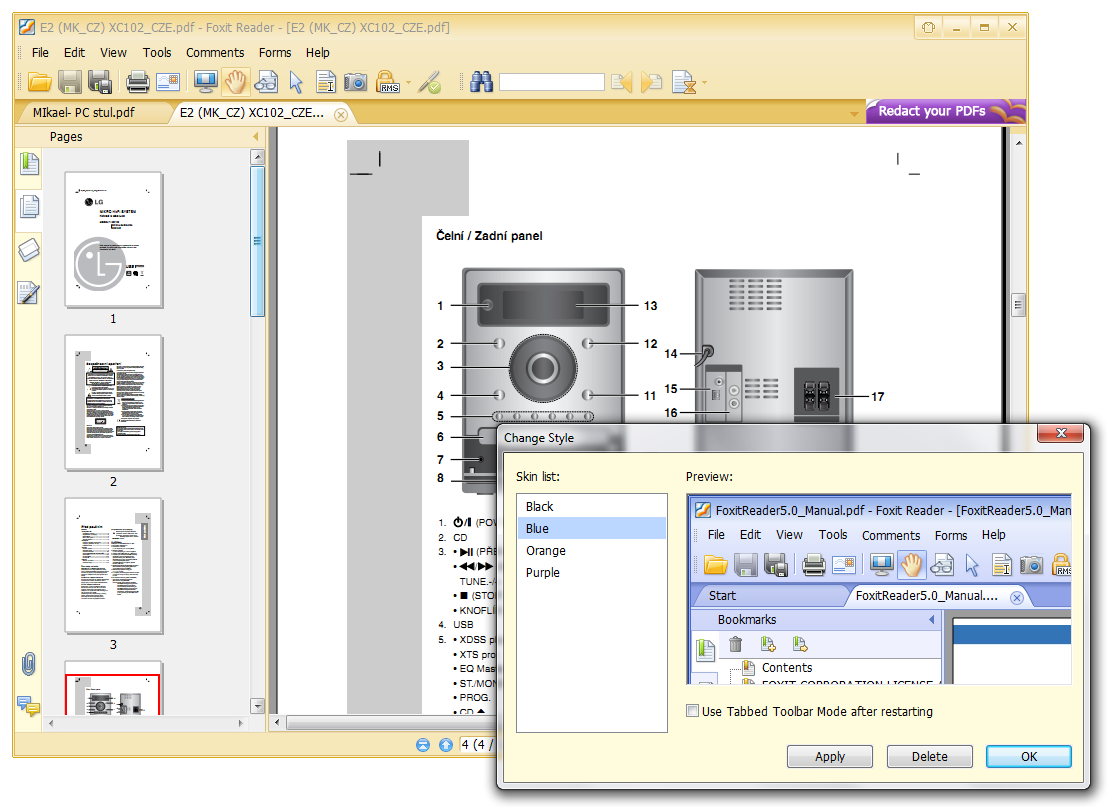This screenshot has height=807, width=1108.
Task: Click the search text field in toolbar
Action: pos(552,83)
